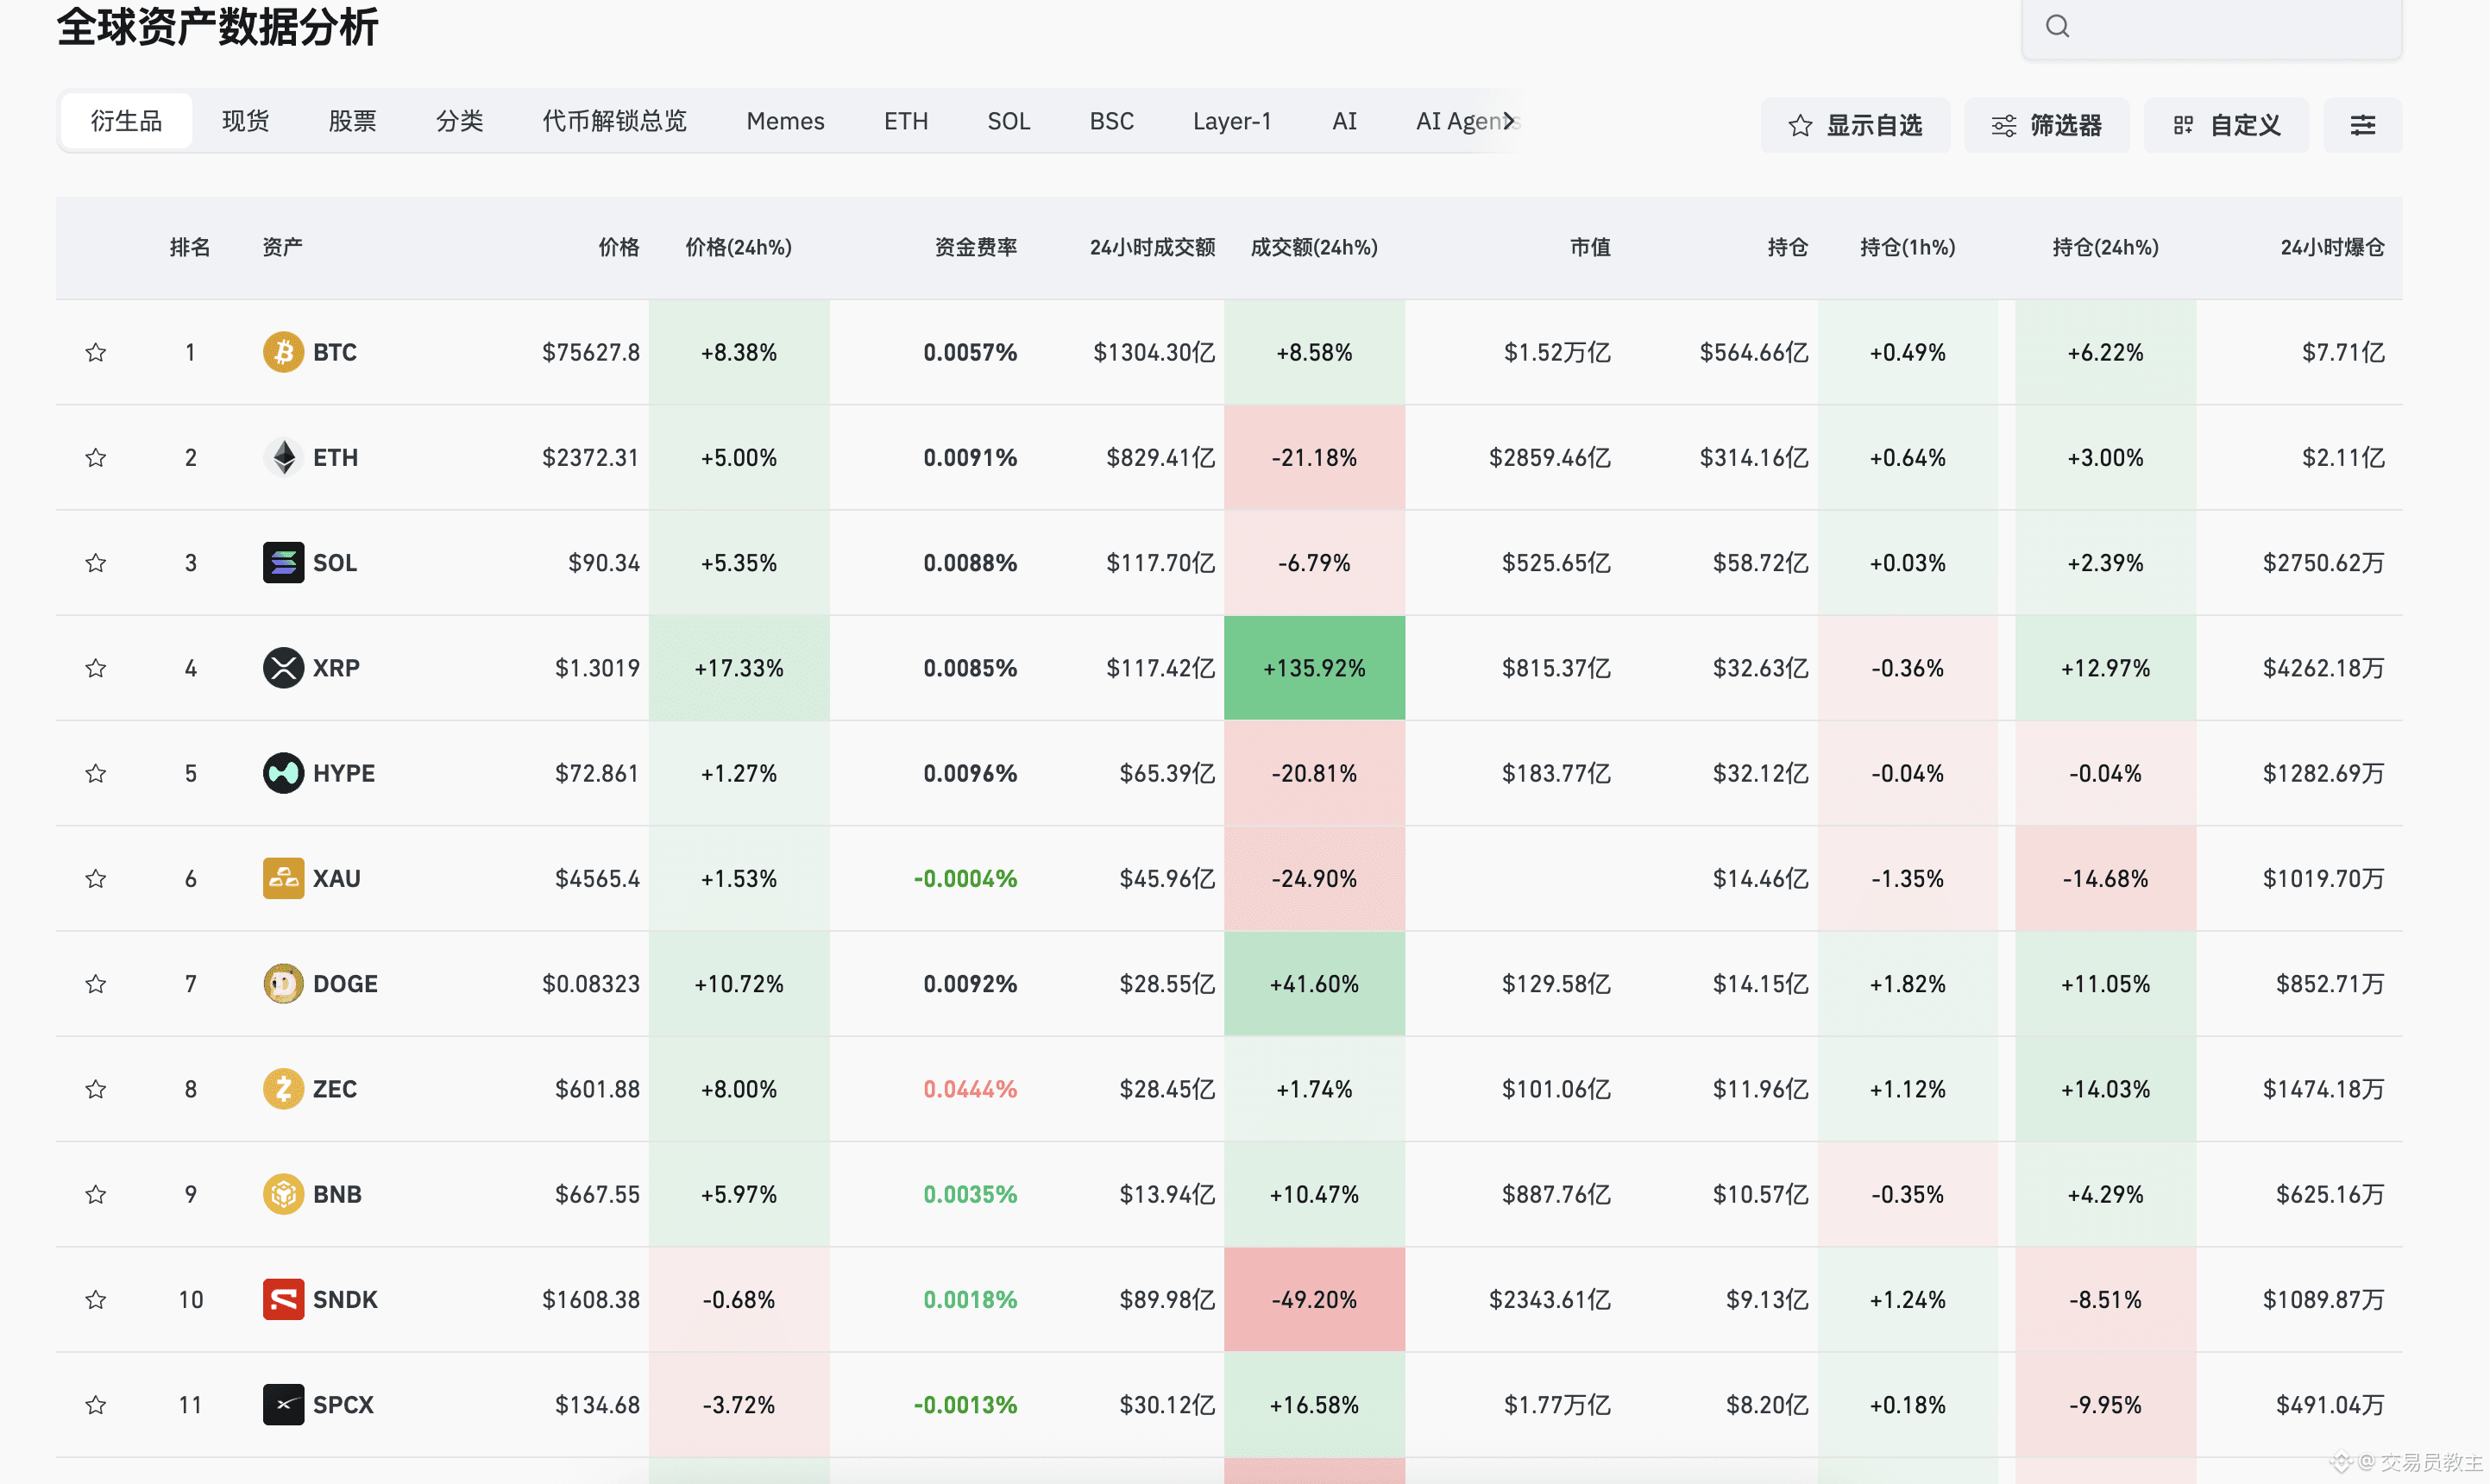This screenshot has width=2490, height=1484.
Task: Click the DOGE coin icon
Action: point(283,983)
